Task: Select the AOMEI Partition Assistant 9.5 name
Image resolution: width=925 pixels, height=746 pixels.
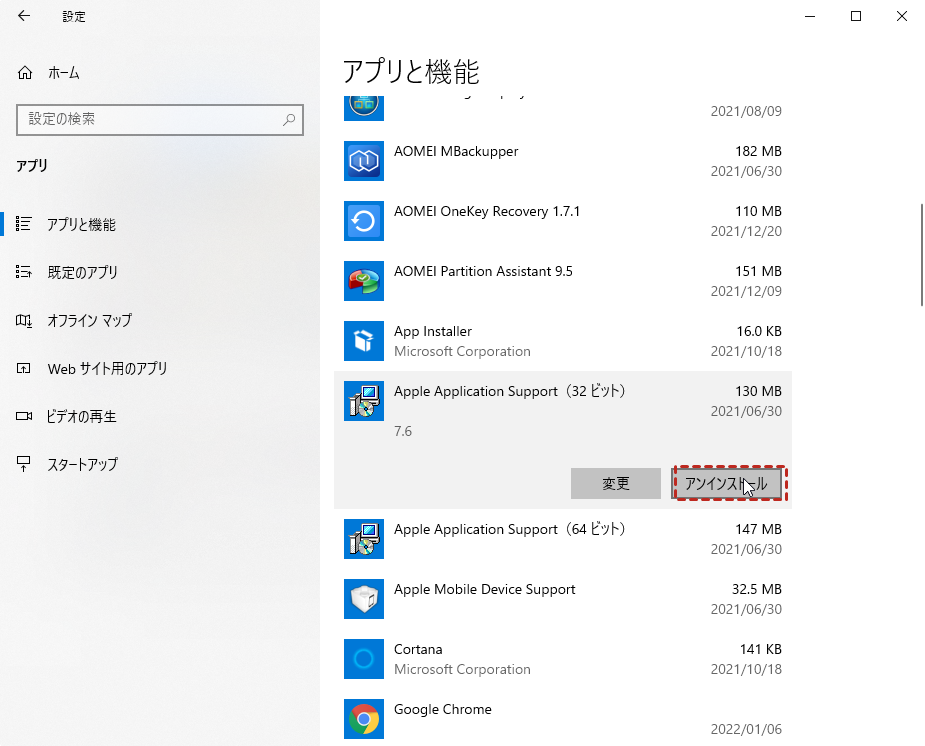Action: click(x=483, y=271)
